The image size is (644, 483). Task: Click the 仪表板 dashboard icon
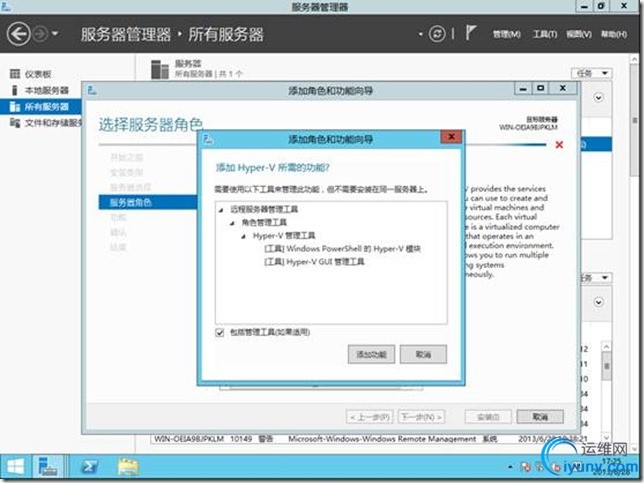(15, 74)
